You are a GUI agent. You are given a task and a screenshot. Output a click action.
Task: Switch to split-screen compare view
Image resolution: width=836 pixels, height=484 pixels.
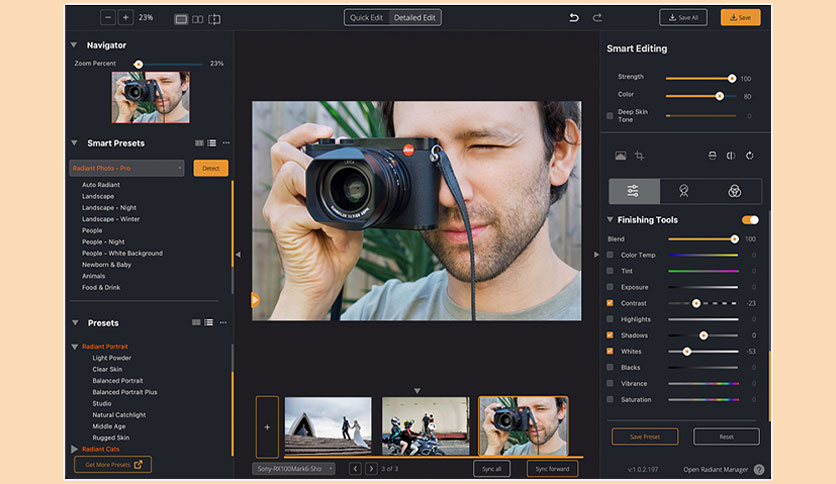click(214, 19)
